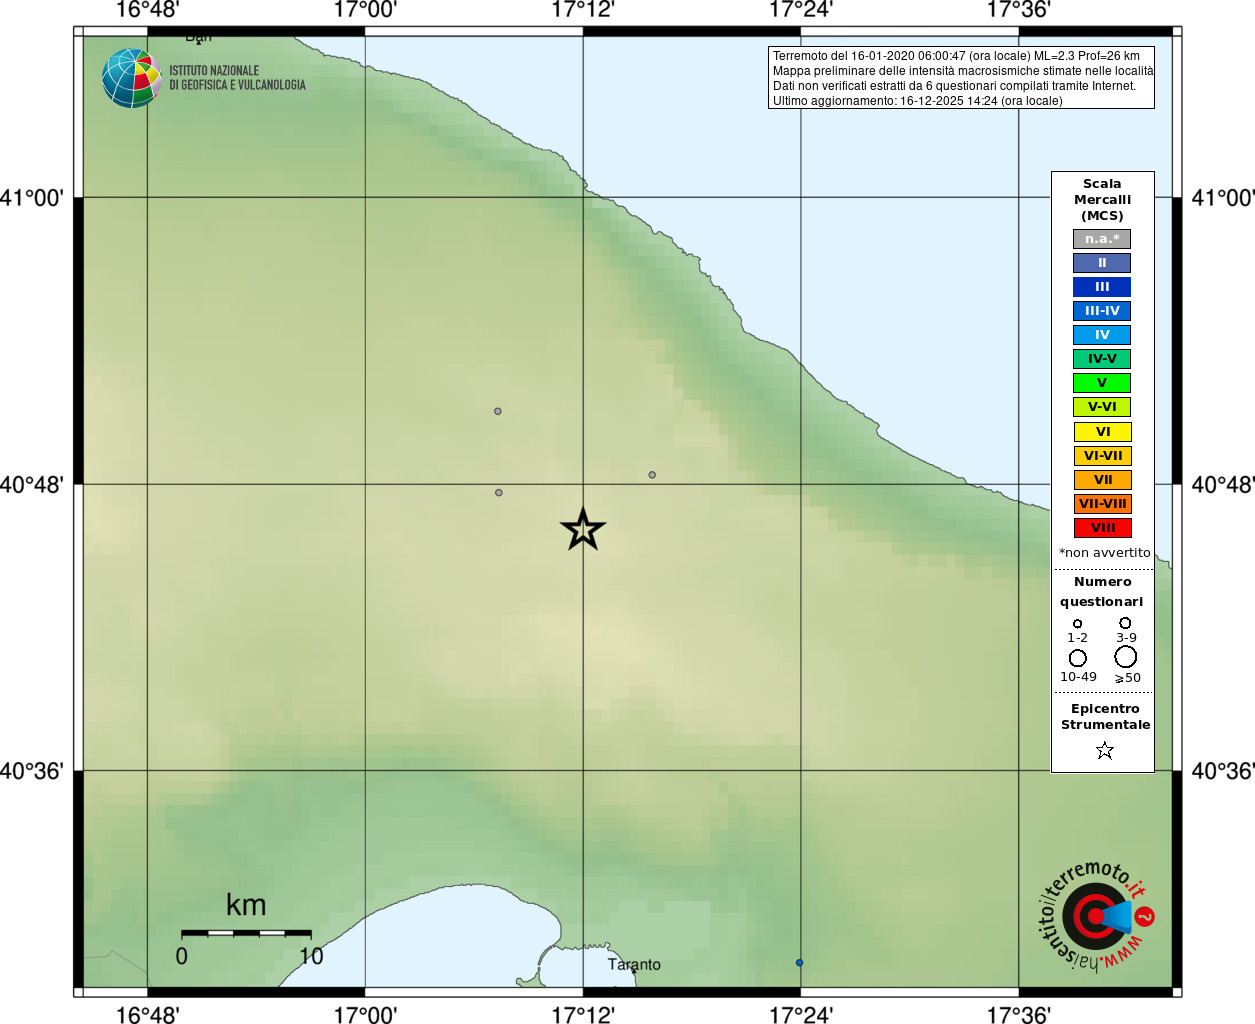Viewport: 1255px width, 1024px height.
Task: Click the INGV globe logo
Action: [131, 78]
